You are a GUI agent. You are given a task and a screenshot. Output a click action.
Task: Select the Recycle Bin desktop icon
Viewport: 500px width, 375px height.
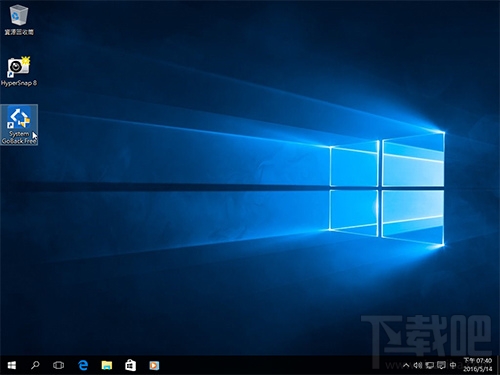coord(19,19)
